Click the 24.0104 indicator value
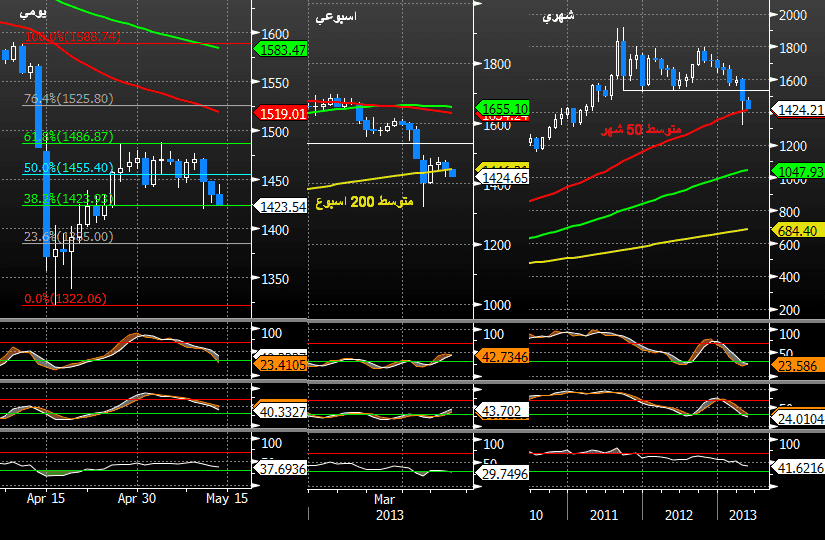 coord(800,418)
